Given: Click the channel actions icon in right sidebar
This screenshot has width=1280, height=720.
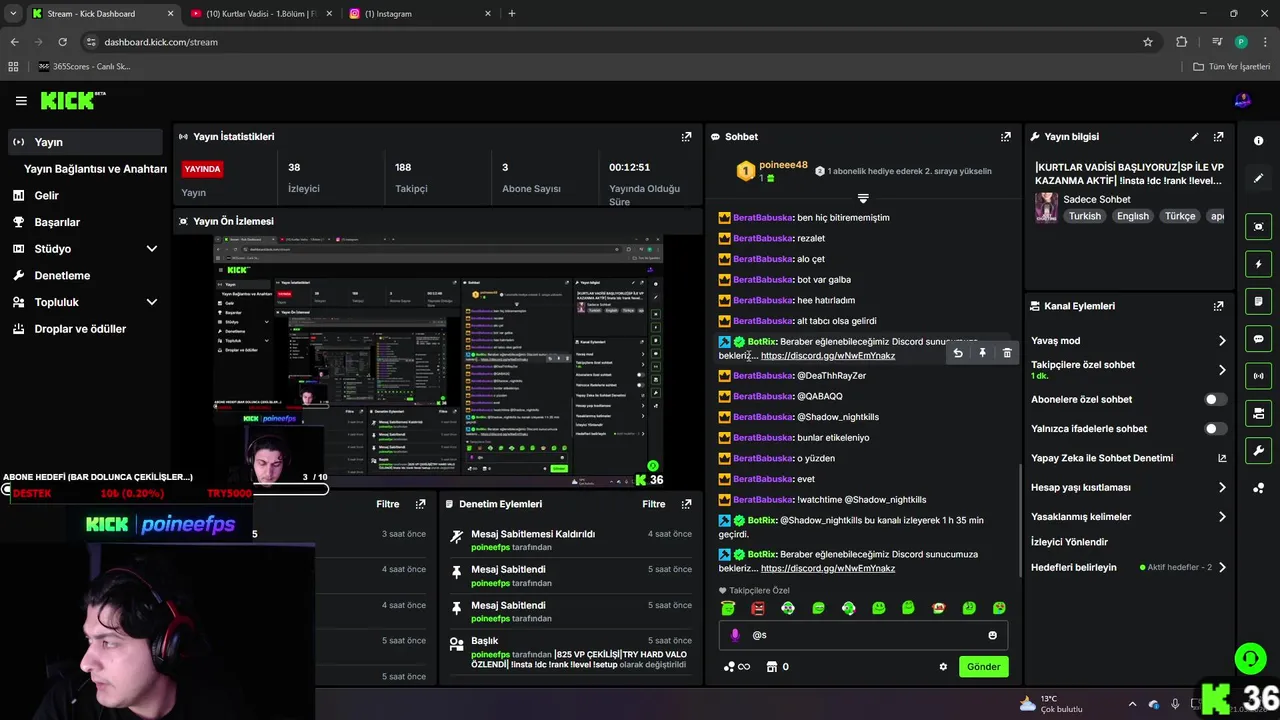Looking at the screenshot, I should (x=1258, y=413).
